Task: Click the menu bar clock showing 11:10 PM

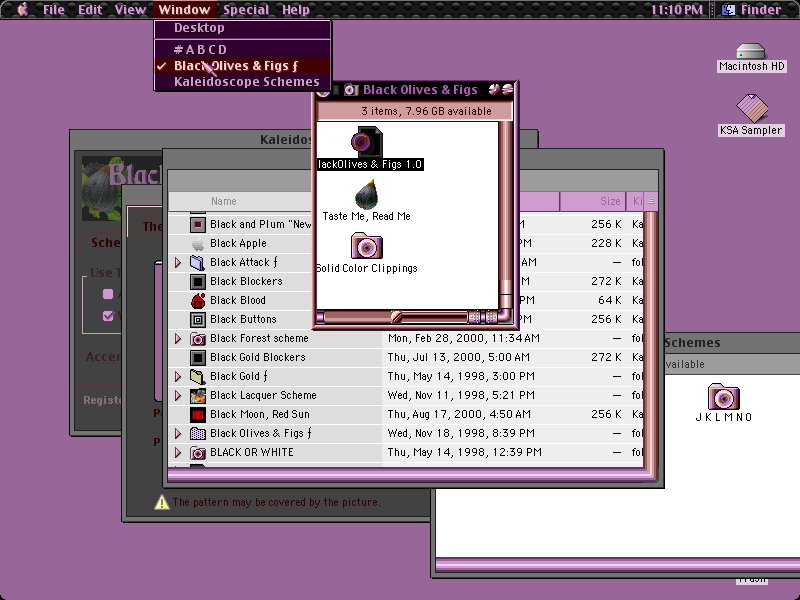Action: pyautogui.click(x=677, y=9)
